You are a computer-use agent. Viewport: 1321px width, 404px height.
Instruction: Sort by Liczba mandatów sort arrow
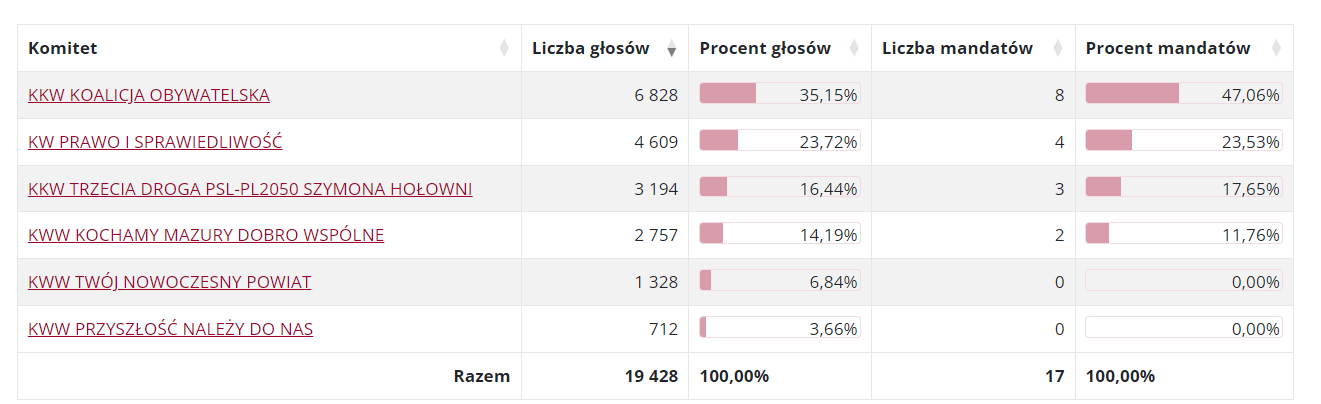click(1059, 48)
